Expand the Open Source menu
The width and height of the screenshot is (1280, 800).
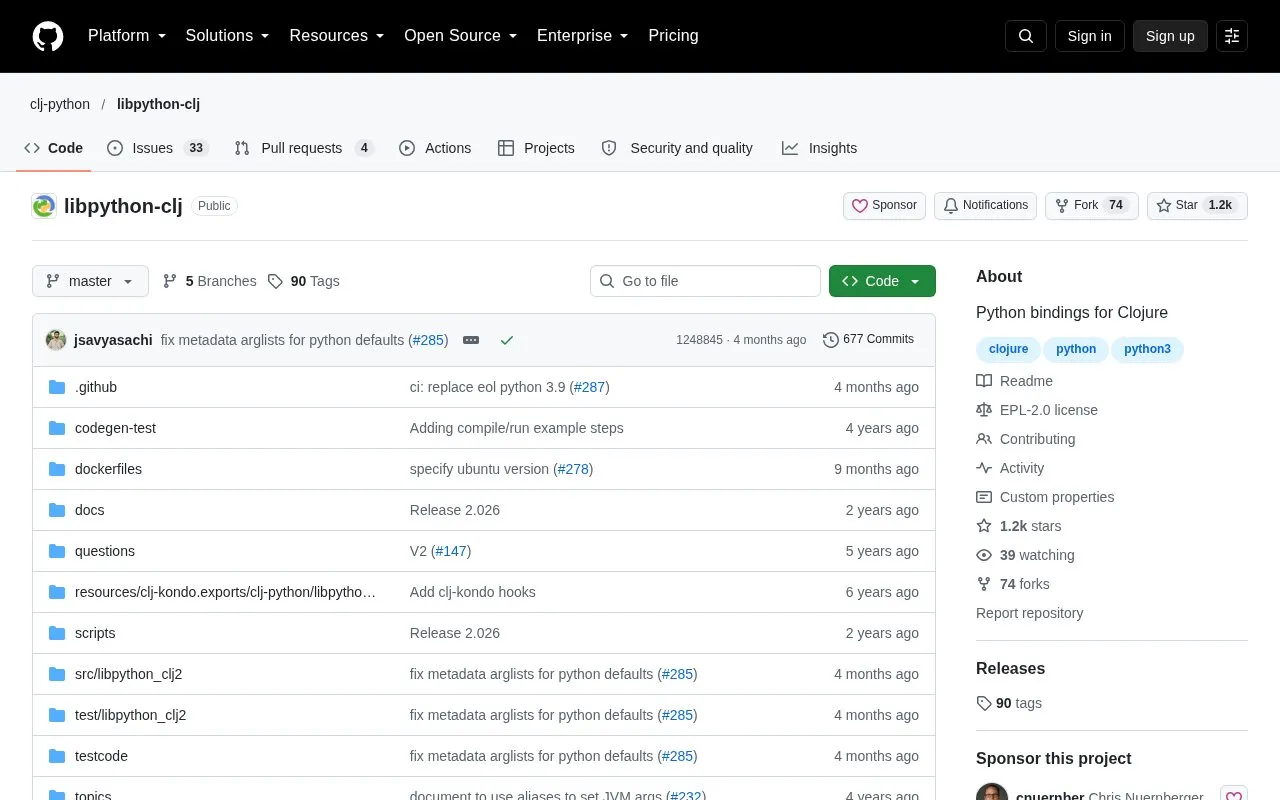pos(461,36)
